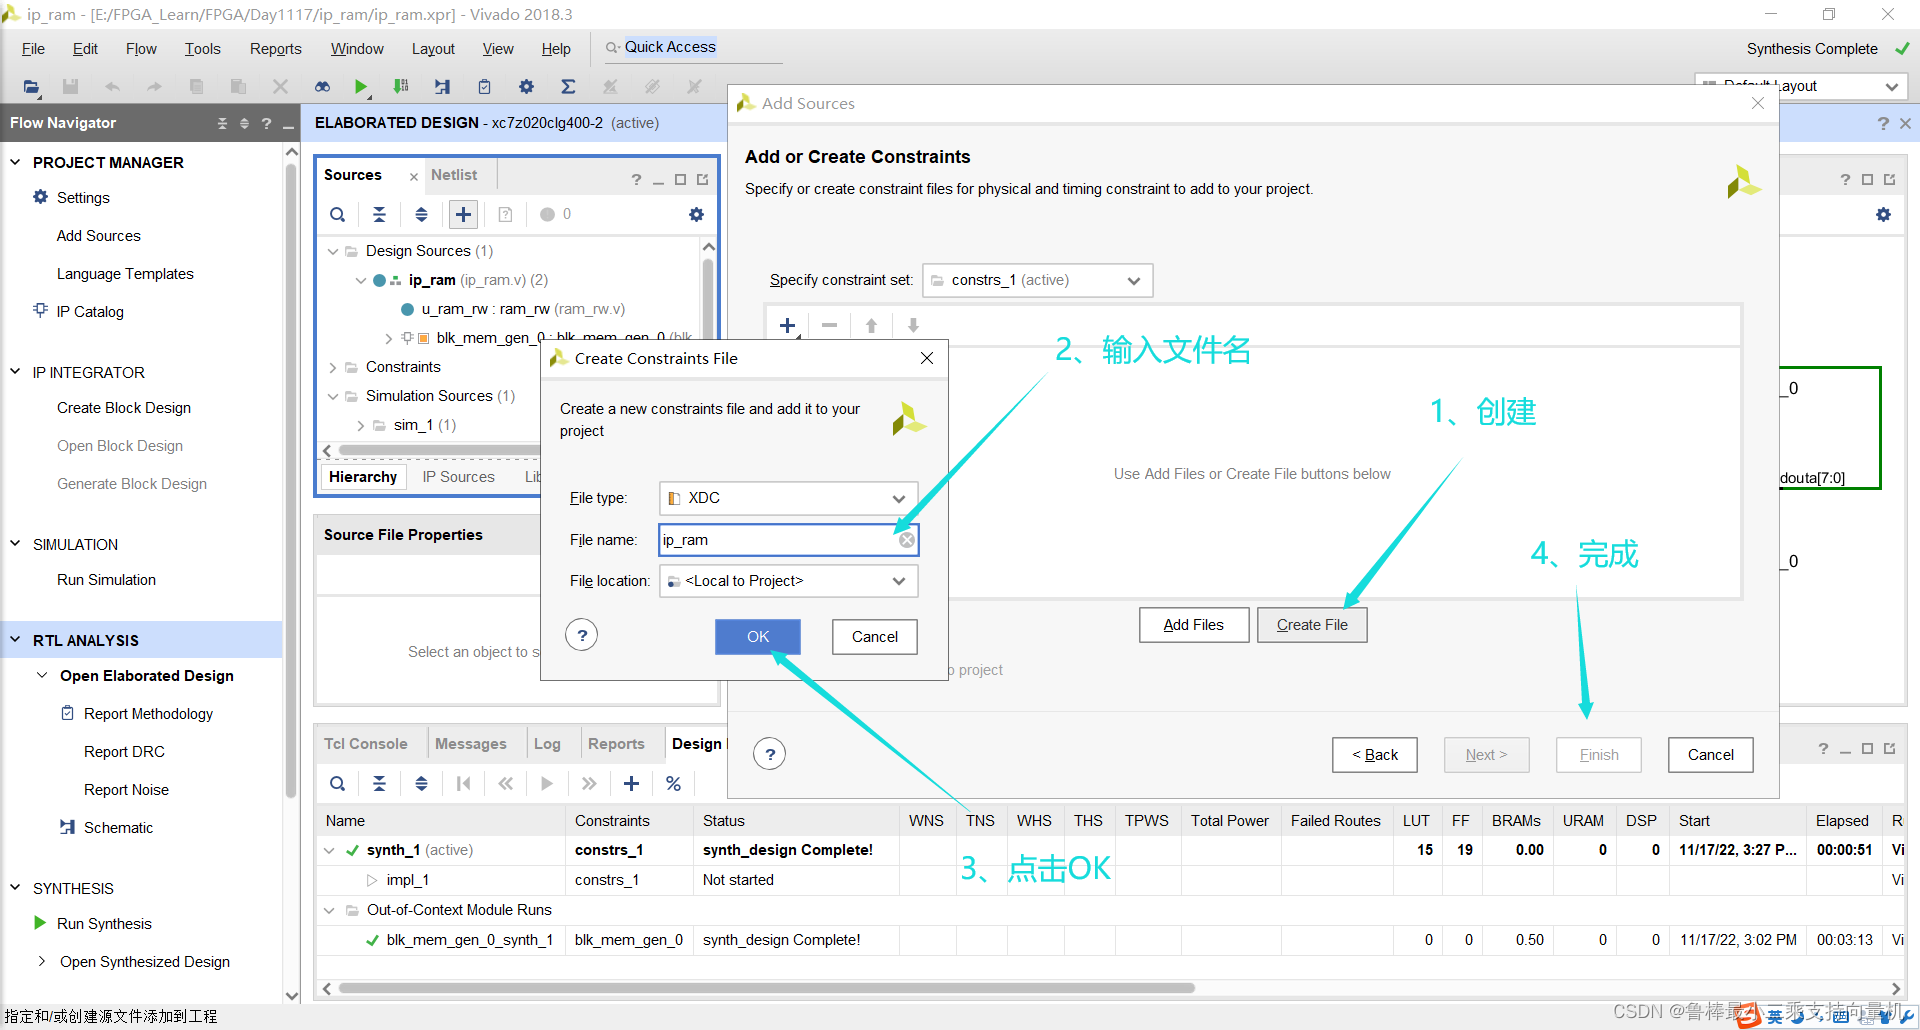Click the plus Add Sources button in Sources panel
Screen dimensions: 1920x1030
point(463,214)
